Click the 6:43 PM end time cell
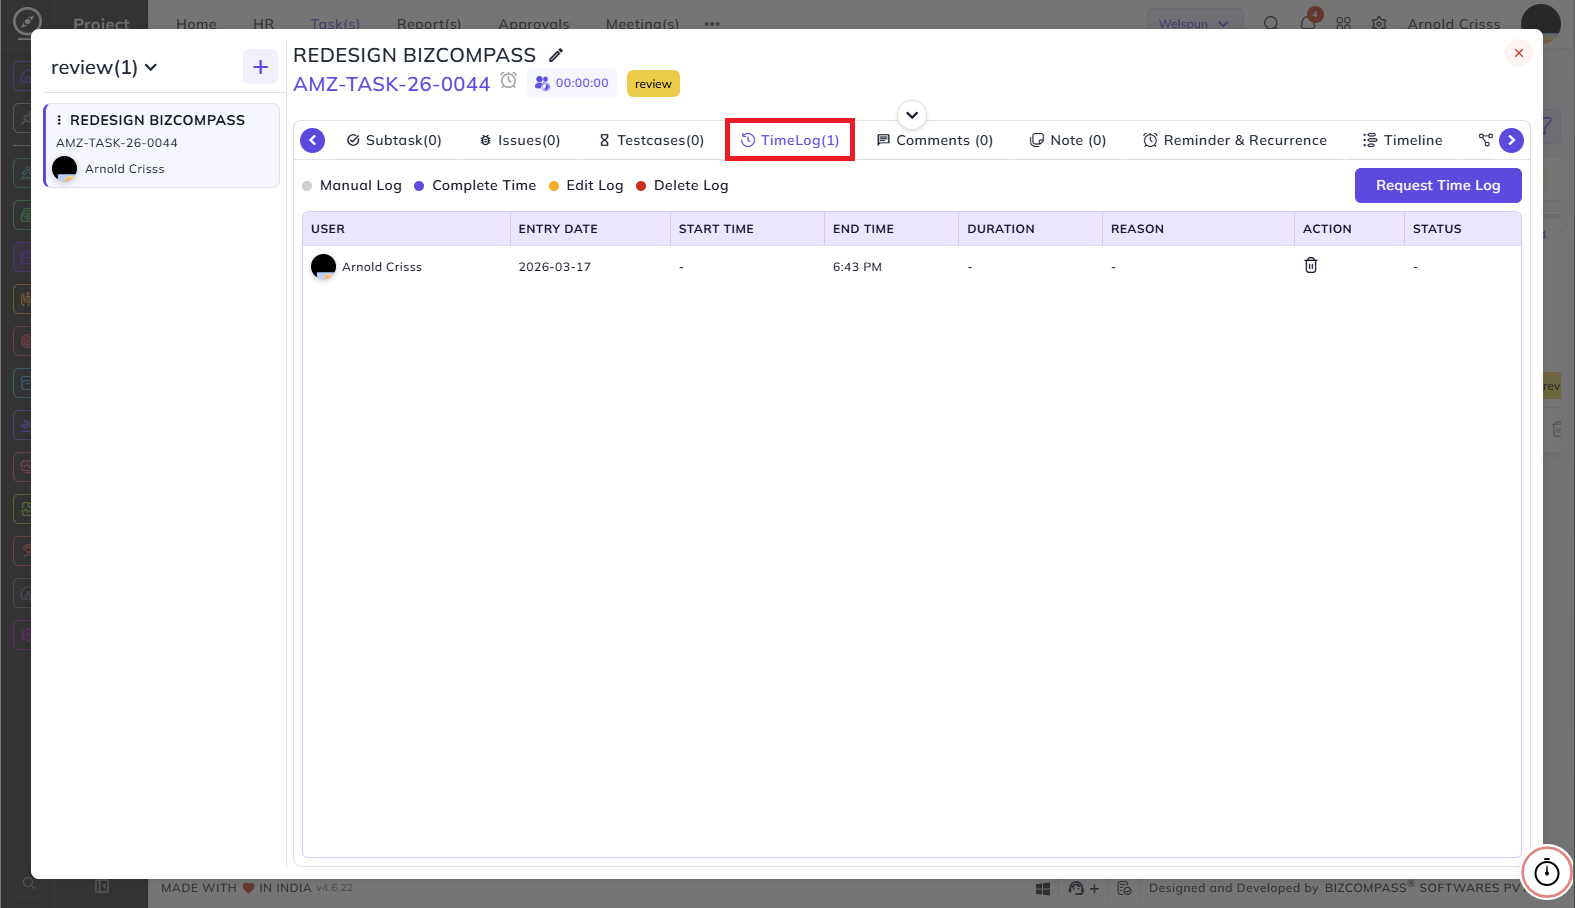The width and height of the screenshot is (1575, 908). [857, 267]
